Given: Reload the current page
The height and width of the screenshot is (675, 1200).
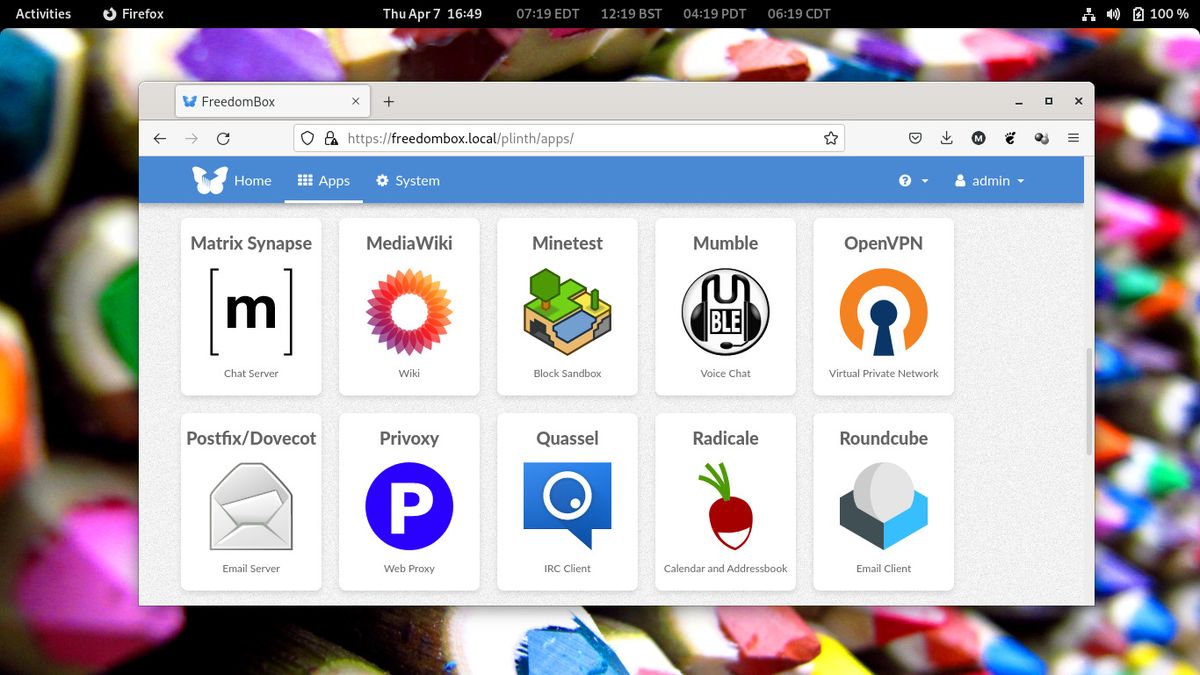Looking at the screenshot, I should [x=223, y=138].
